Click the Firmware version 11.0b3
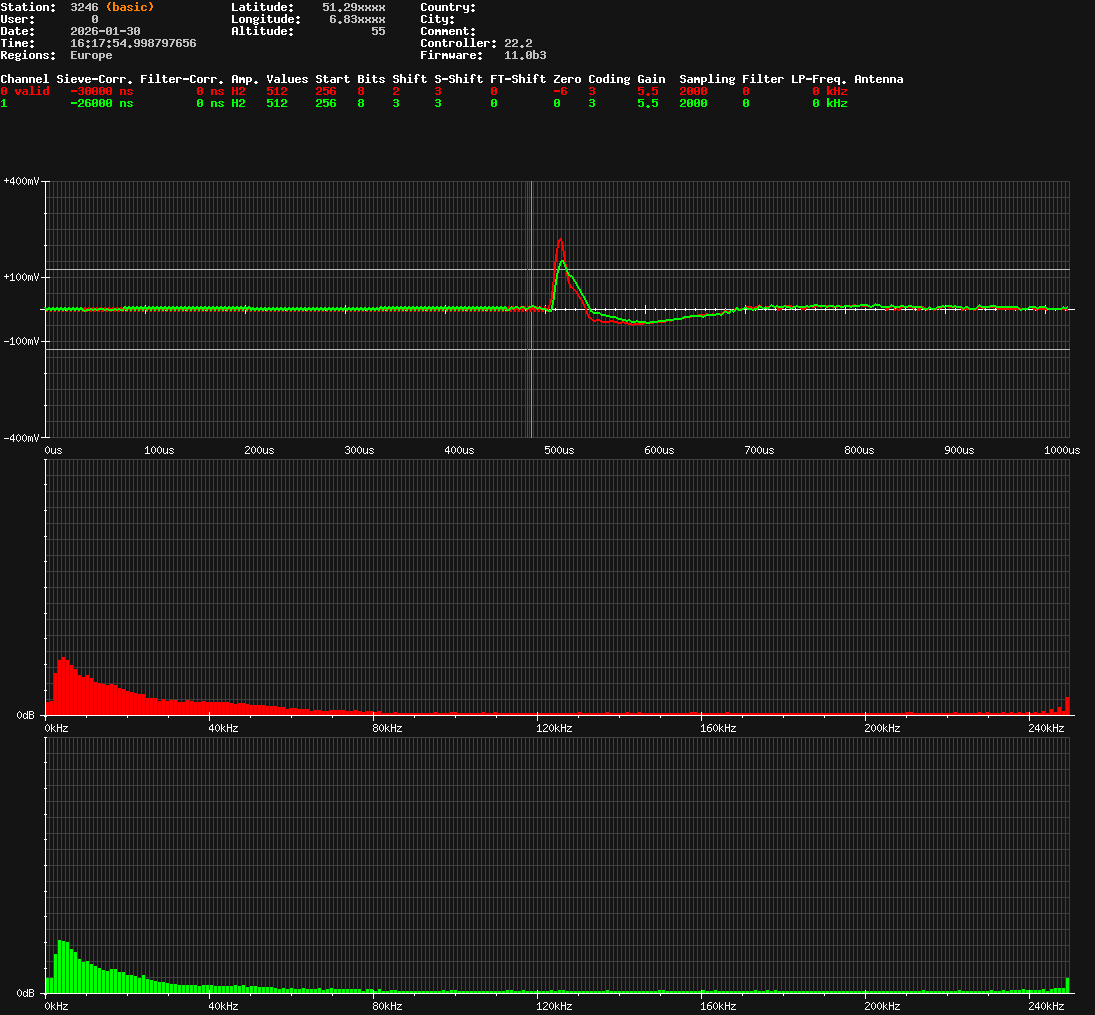Viewport: 1095px width, 1015px height. coord(525,55)
